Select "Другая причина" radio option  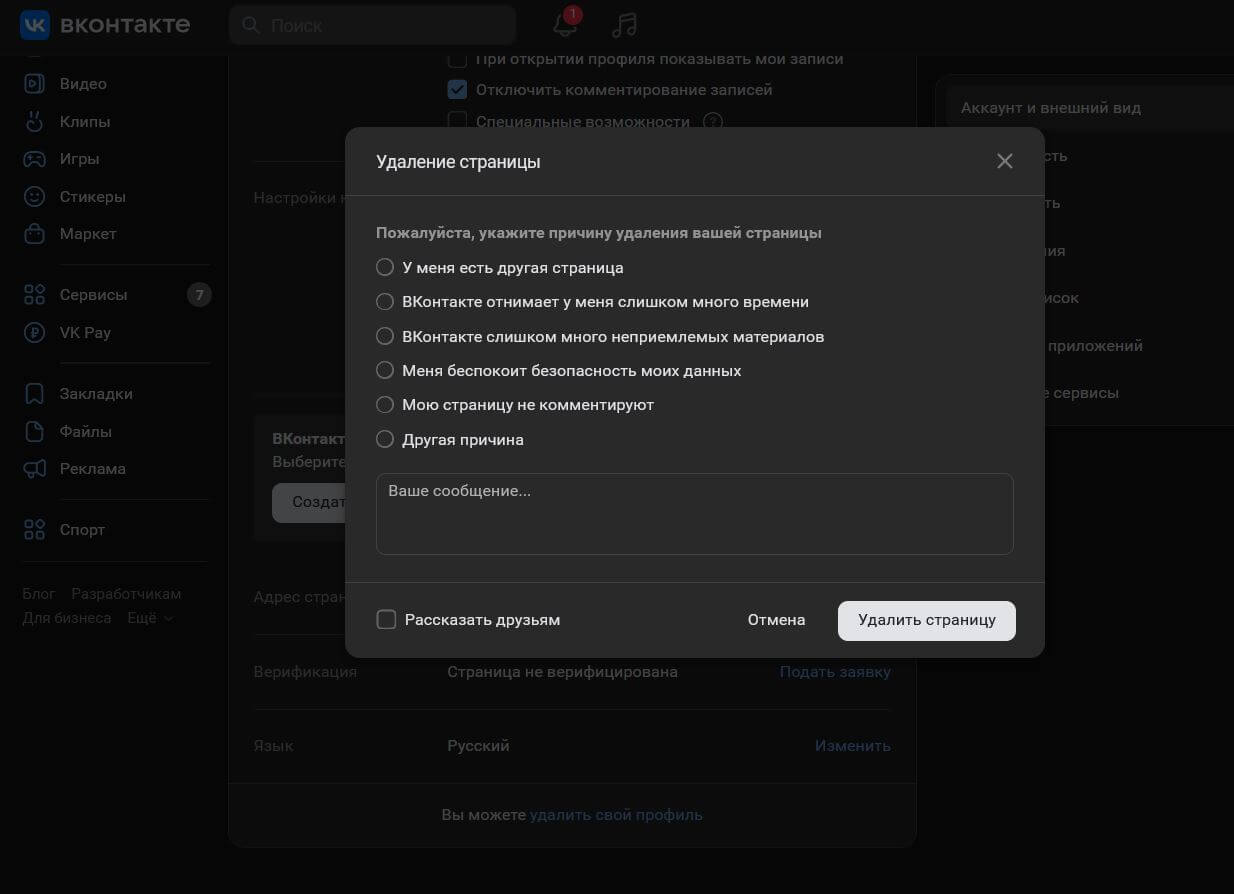coord(385,440)
